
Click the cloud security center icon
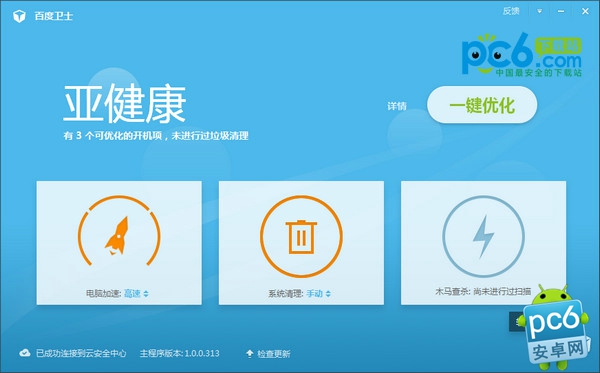click(25, 353)
